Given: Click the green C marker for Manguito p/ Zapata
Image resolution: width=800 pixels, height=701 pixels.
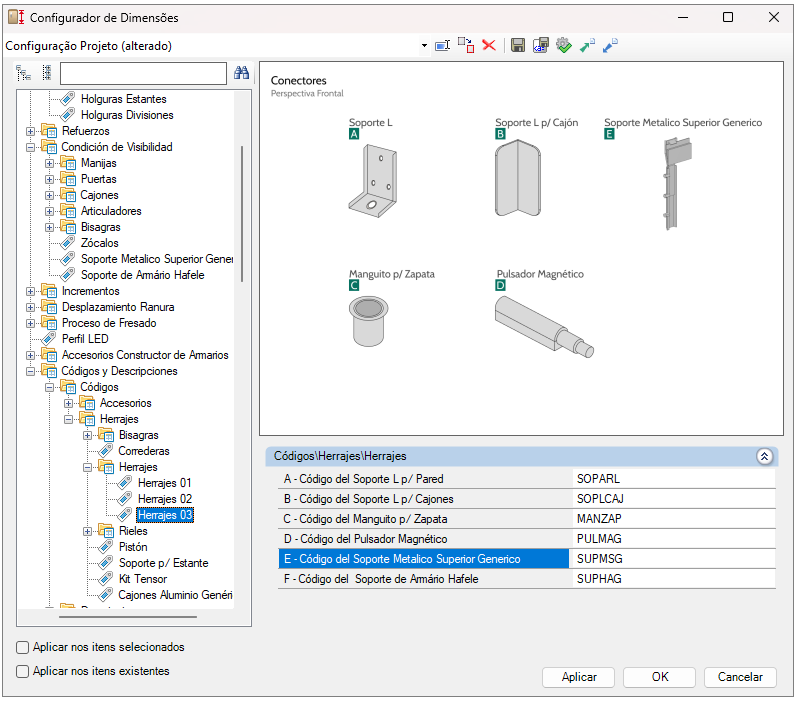Looking at the screenshot, I should pos(354,286).
